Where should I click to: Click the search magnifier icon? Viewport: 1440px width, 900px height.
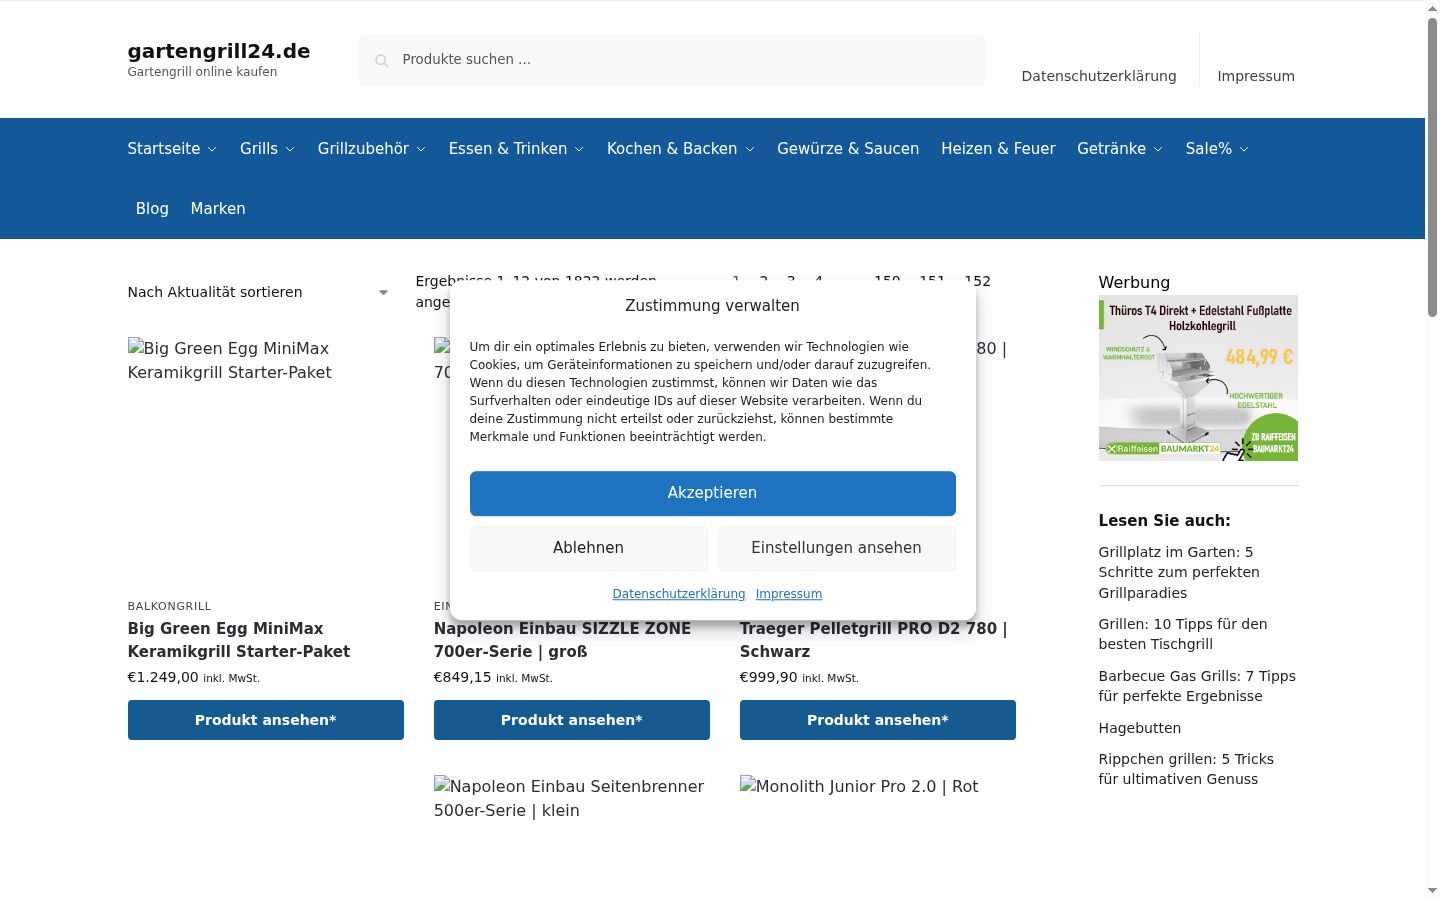click(381, 61)
